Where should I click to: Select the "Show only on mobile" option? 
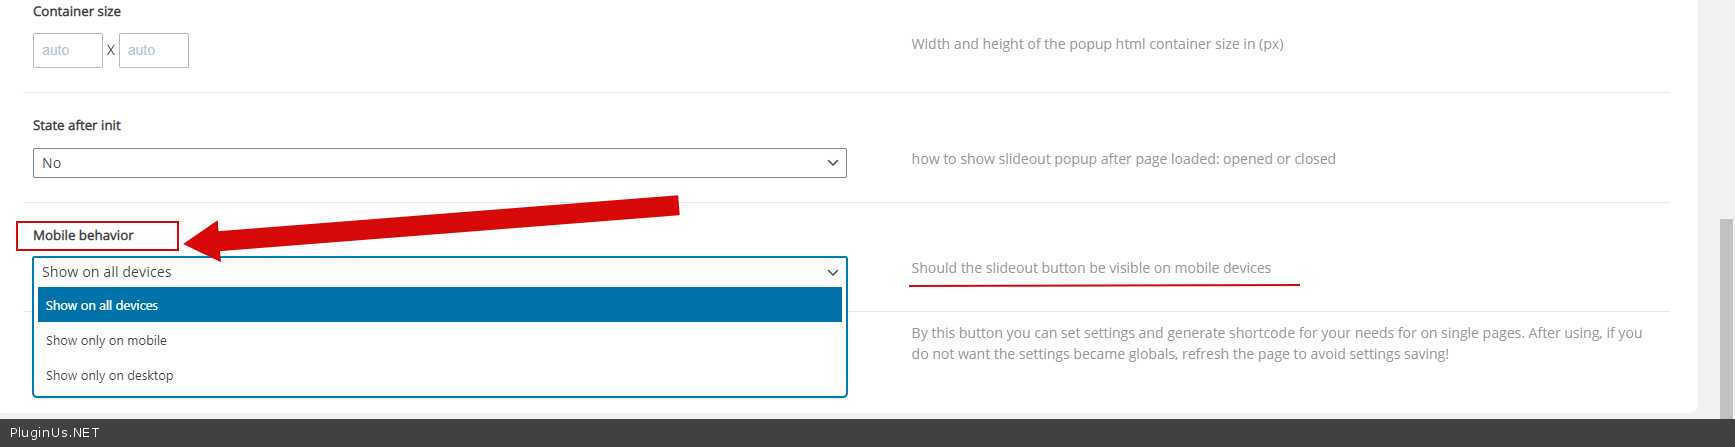click(107, 341)
